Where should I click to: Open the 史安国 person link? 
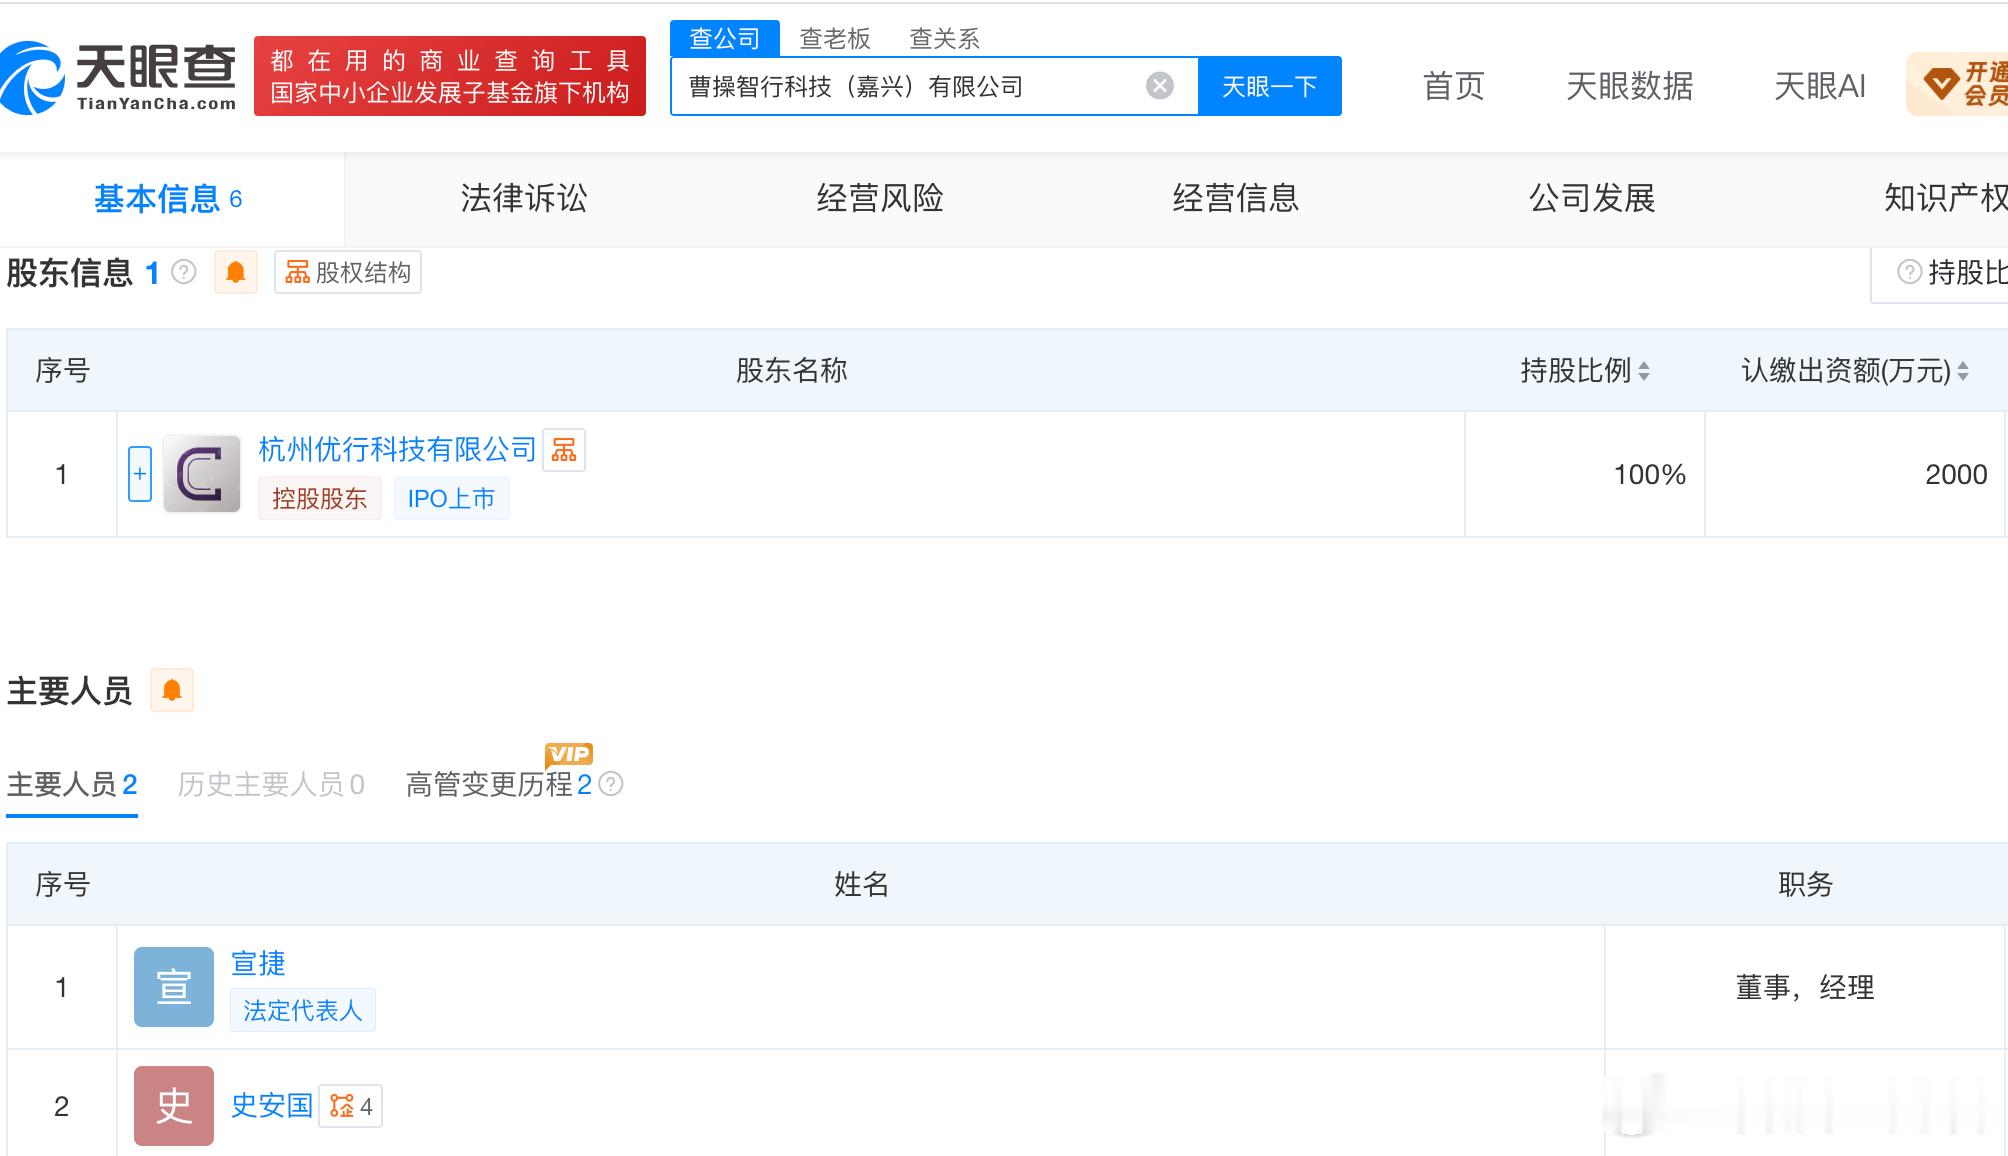point(272,1106)
